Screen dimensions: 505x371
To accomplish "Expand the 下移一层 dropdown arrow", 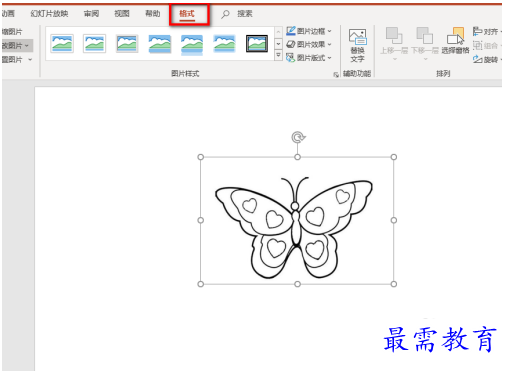I will (425, 59).
